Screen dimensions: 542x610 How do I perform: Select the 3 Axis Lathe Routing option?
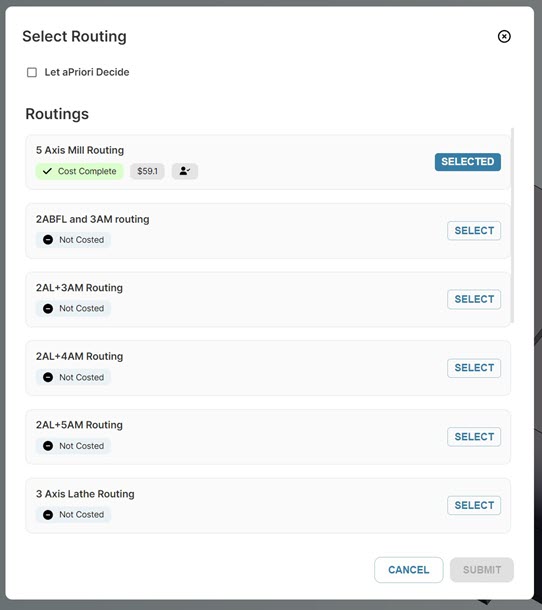(x=474, y=505)
